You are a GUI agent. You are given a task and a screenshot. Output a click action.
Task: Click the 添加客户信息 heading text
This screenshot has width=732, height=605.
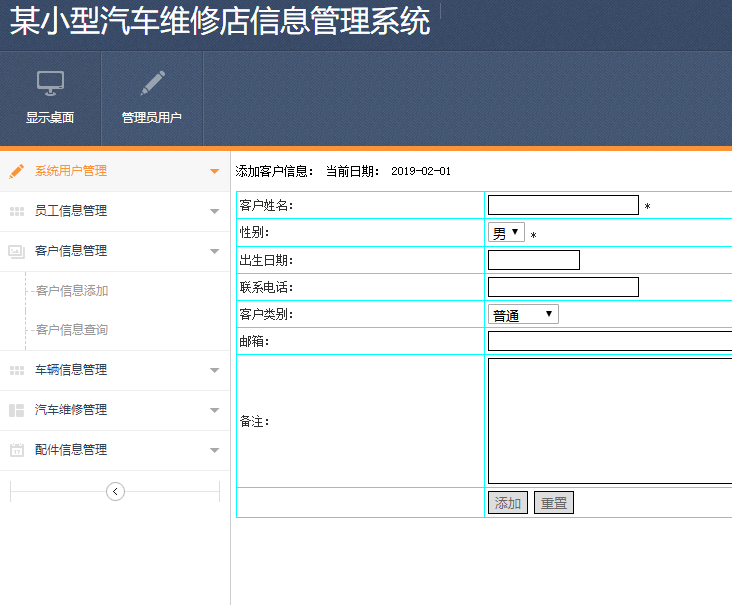click(x=274, y=171)
